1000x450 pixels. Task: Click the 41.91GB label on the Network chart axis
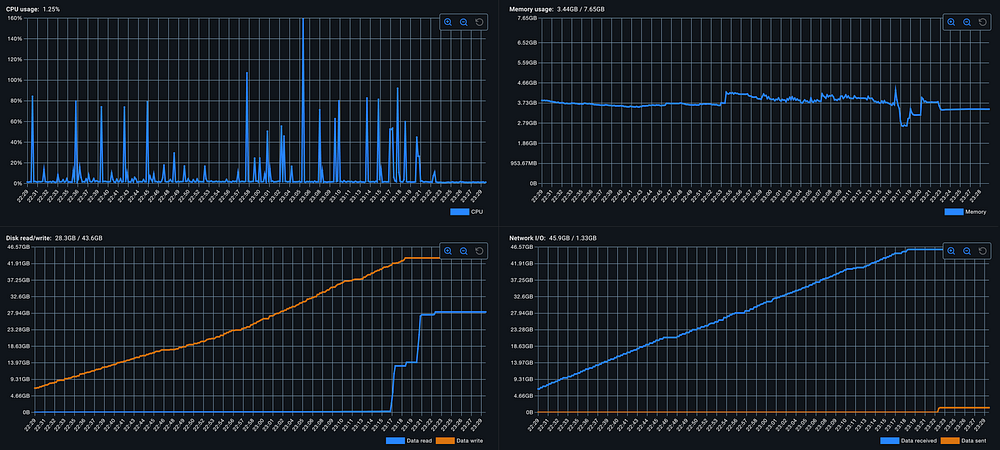(520, 263)
